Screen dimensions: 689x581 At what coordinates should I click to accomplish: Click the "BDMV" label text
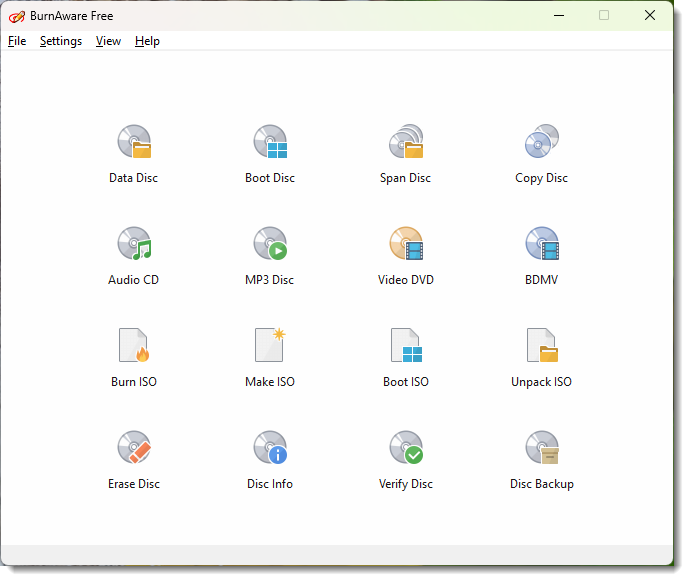541,280
